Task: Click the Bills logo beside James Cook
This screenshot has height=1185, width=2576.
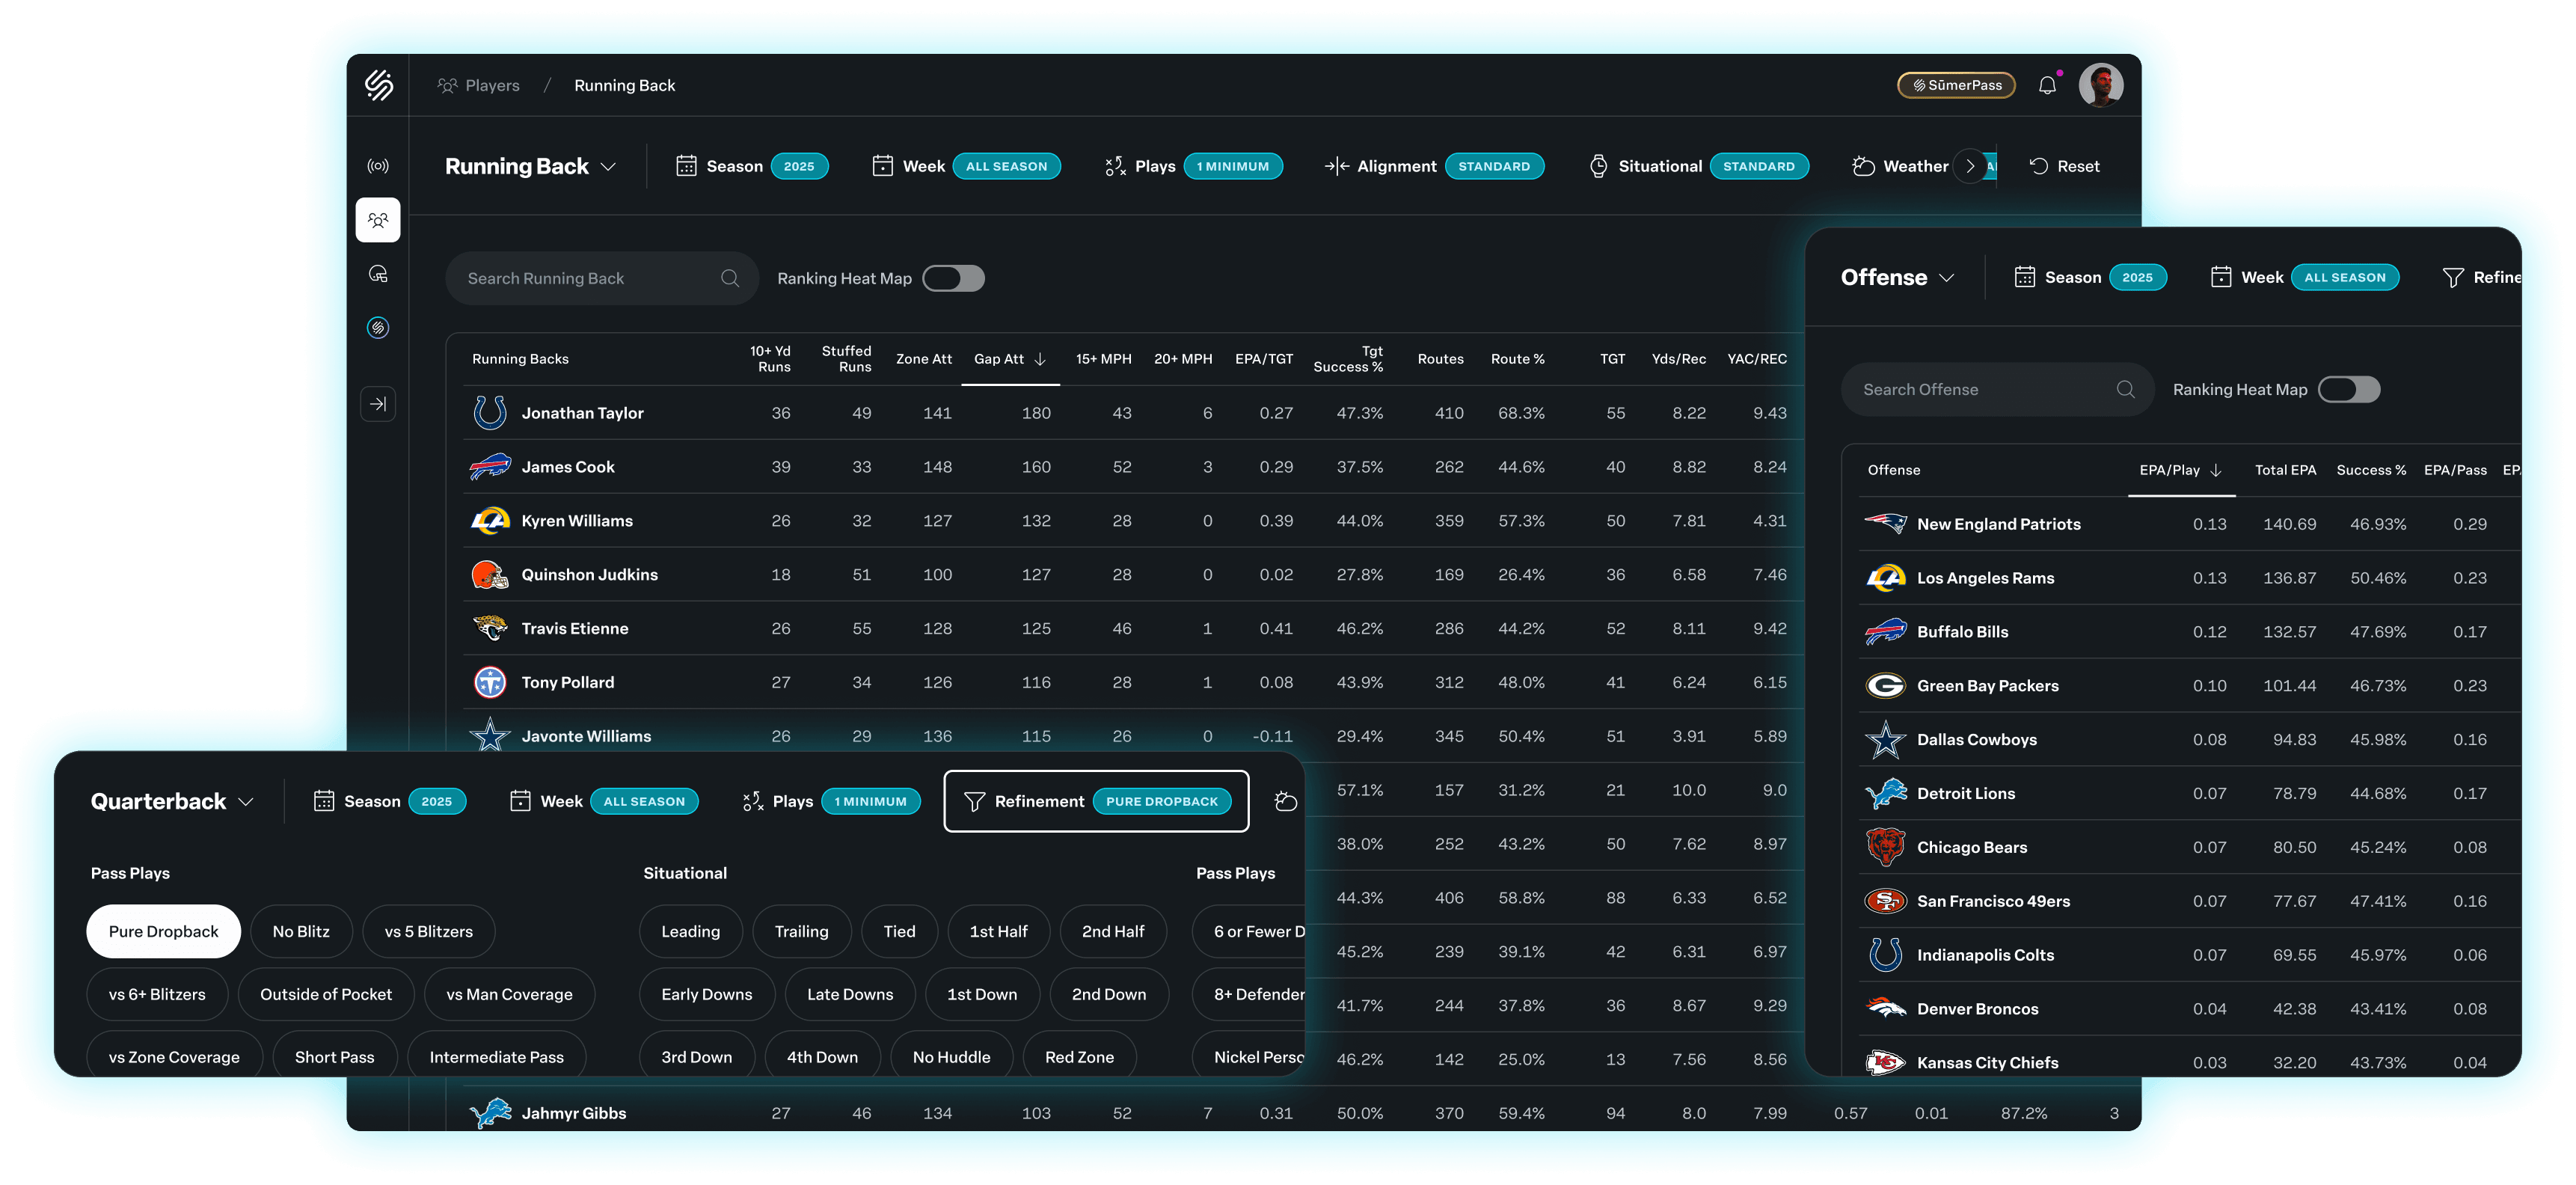Action: click(489, 466)
